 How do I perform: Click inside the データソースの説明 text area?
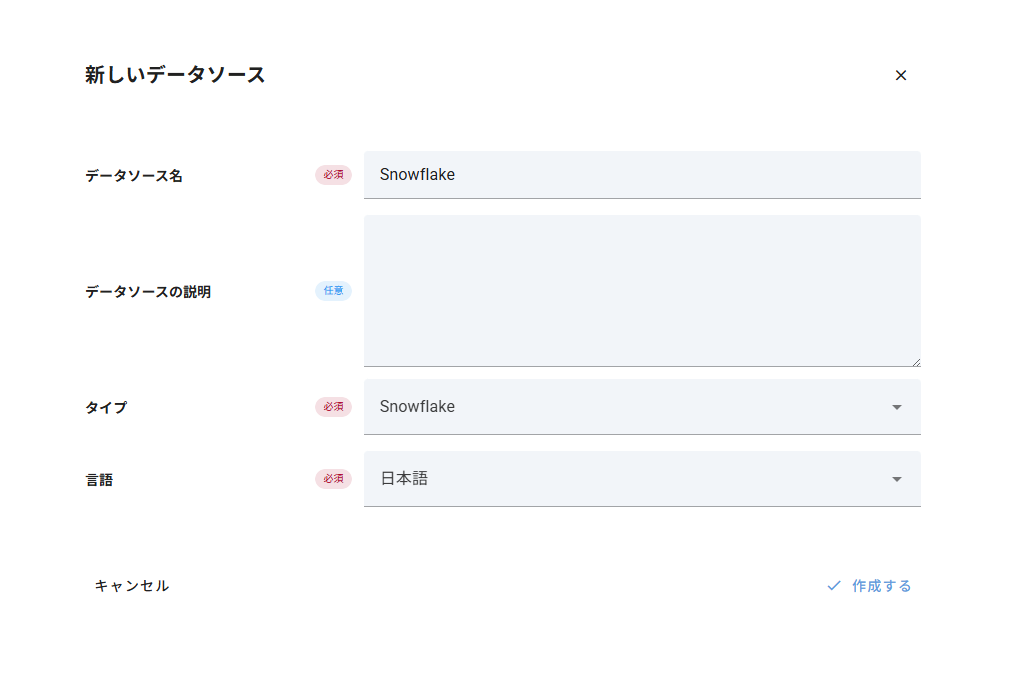click(641, 291)
